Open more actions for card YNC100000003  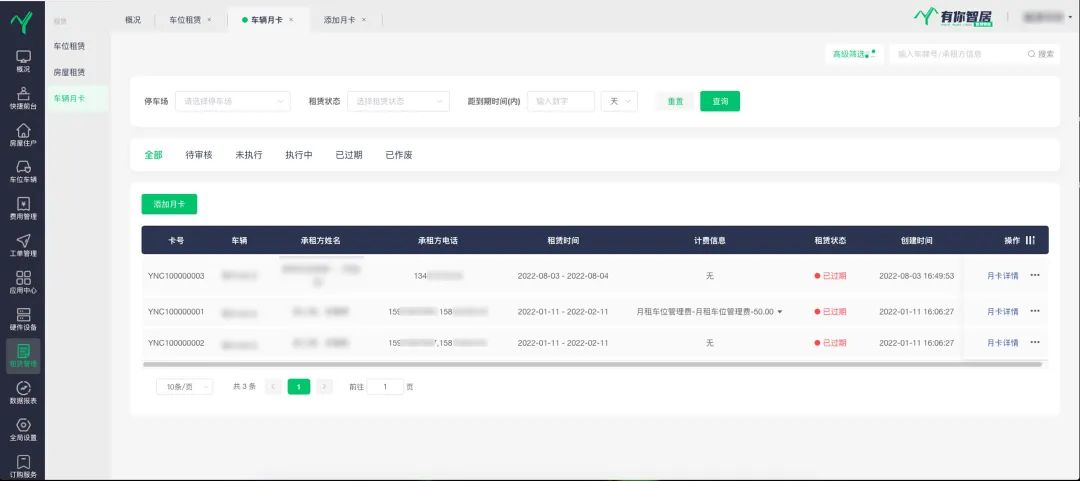coord(1035,275)
